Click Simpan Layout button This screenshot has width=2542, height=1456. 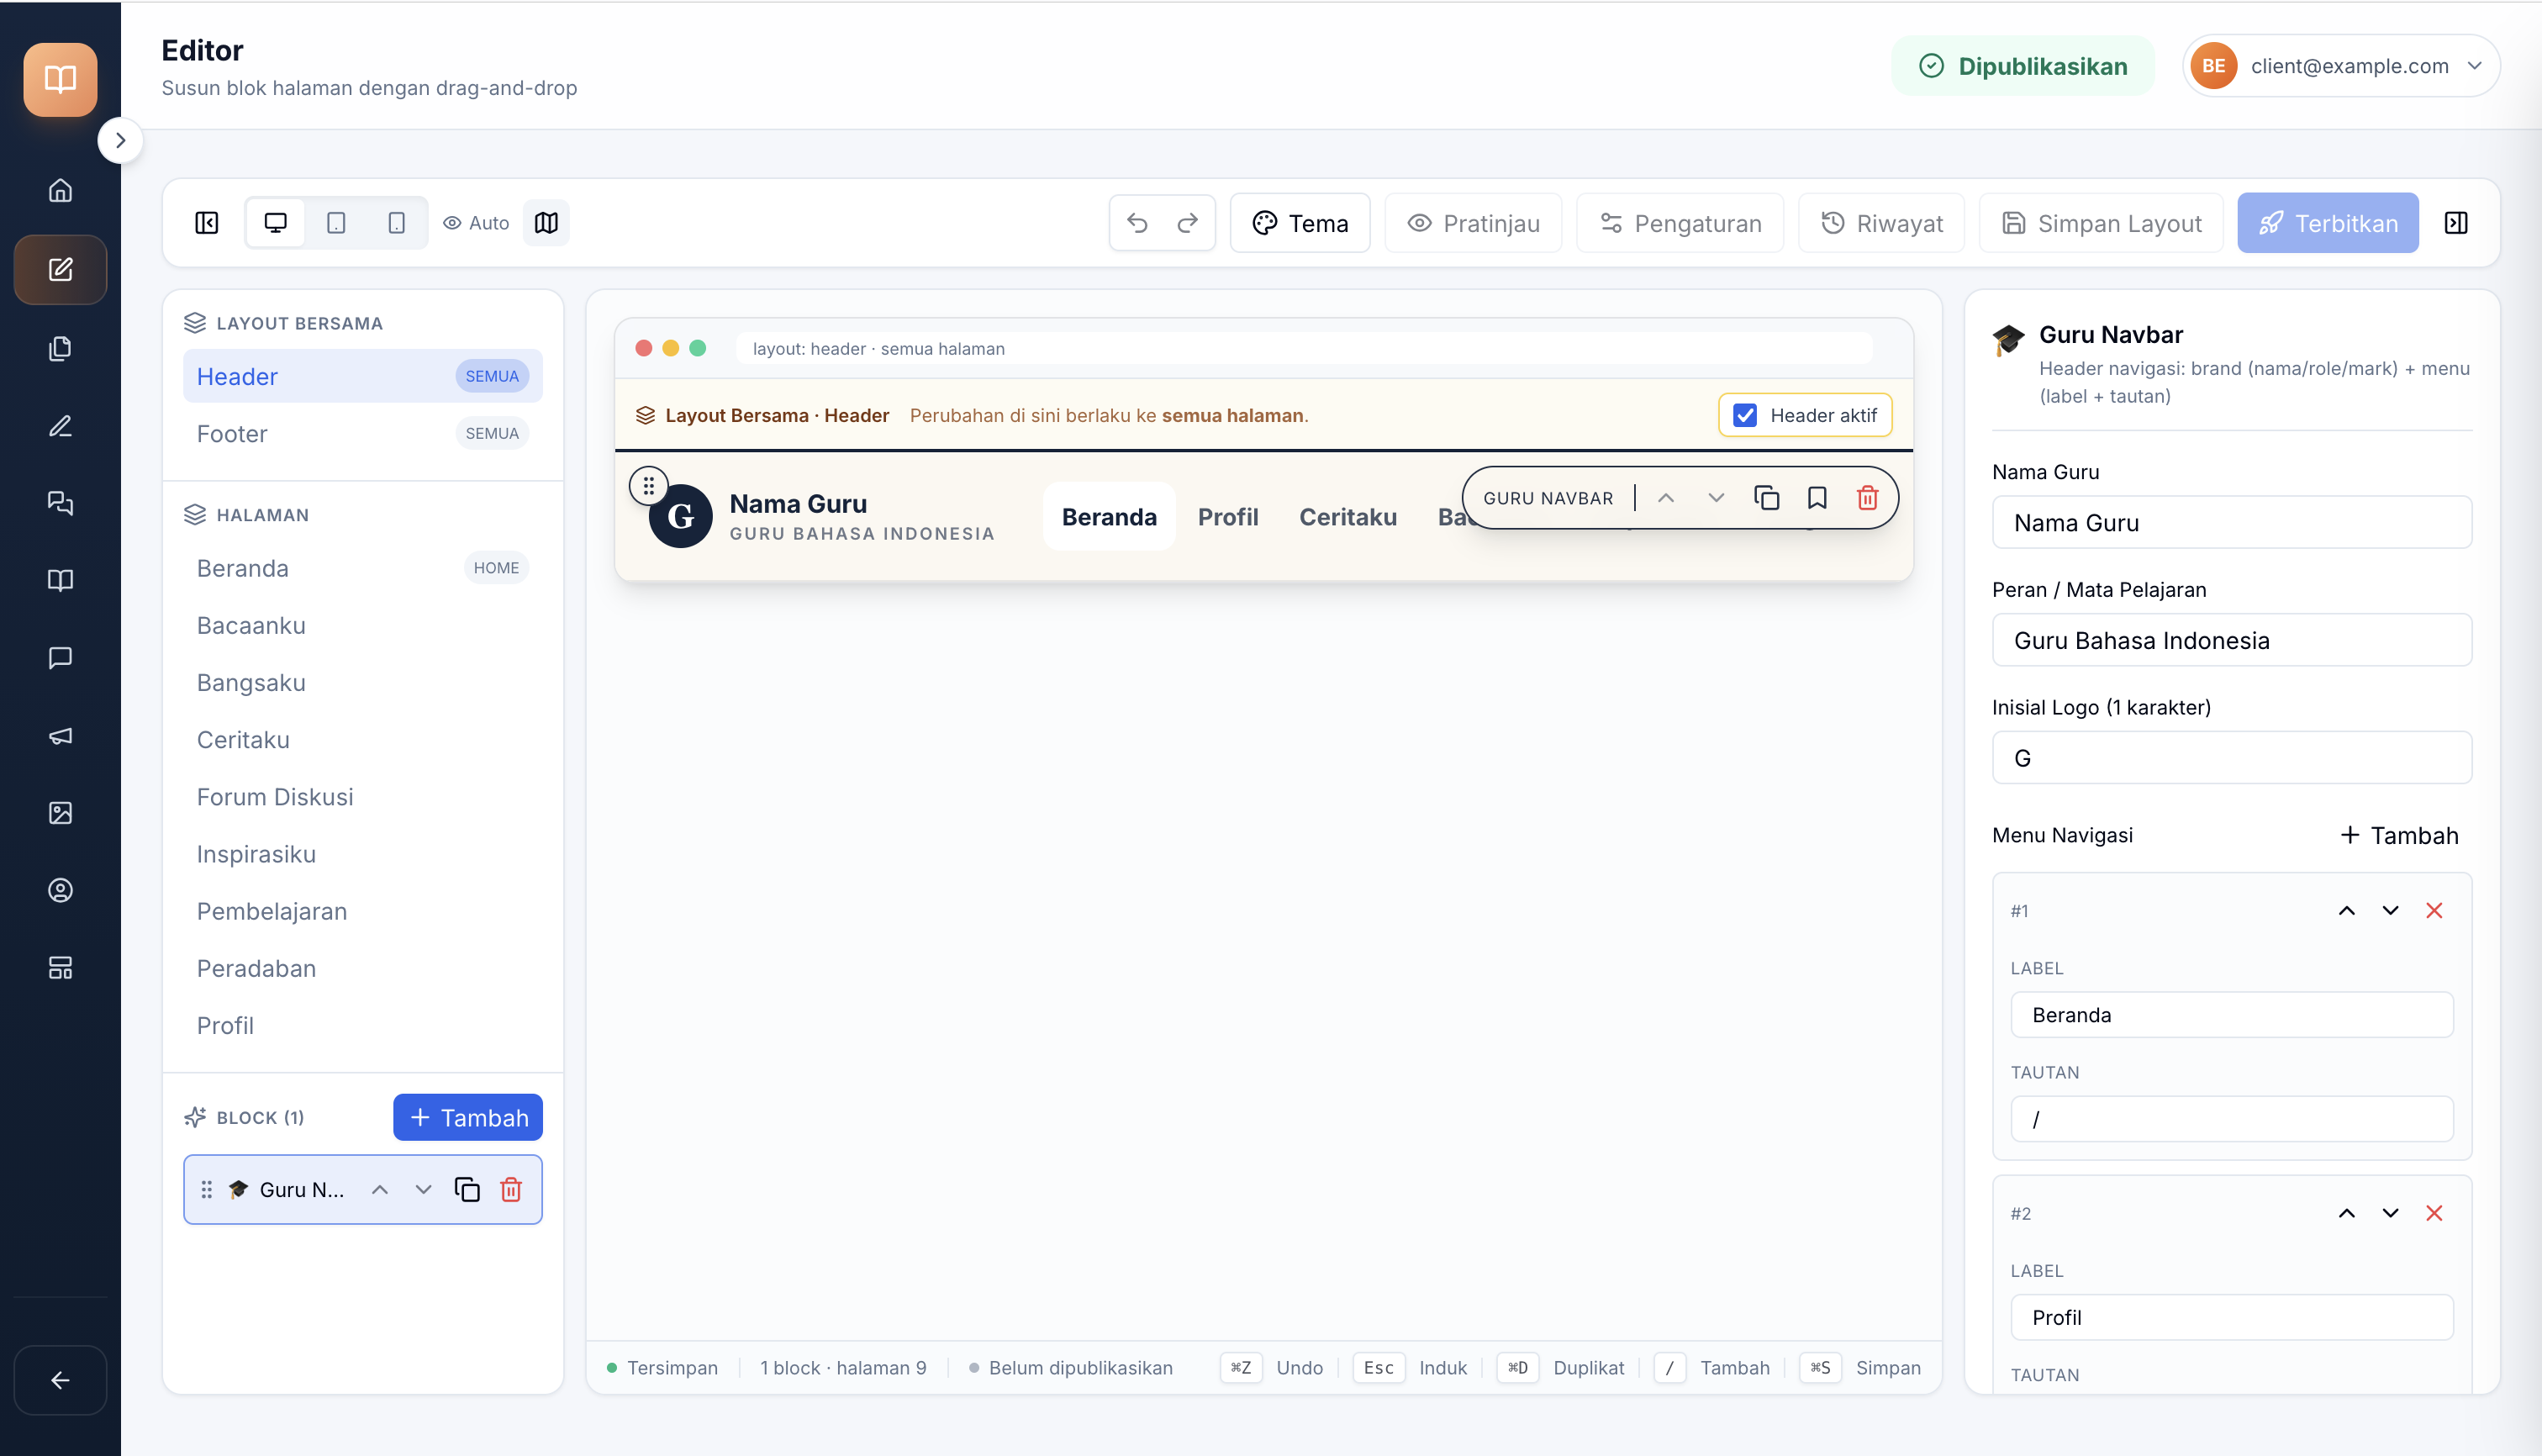click(x=2101, y=223)
